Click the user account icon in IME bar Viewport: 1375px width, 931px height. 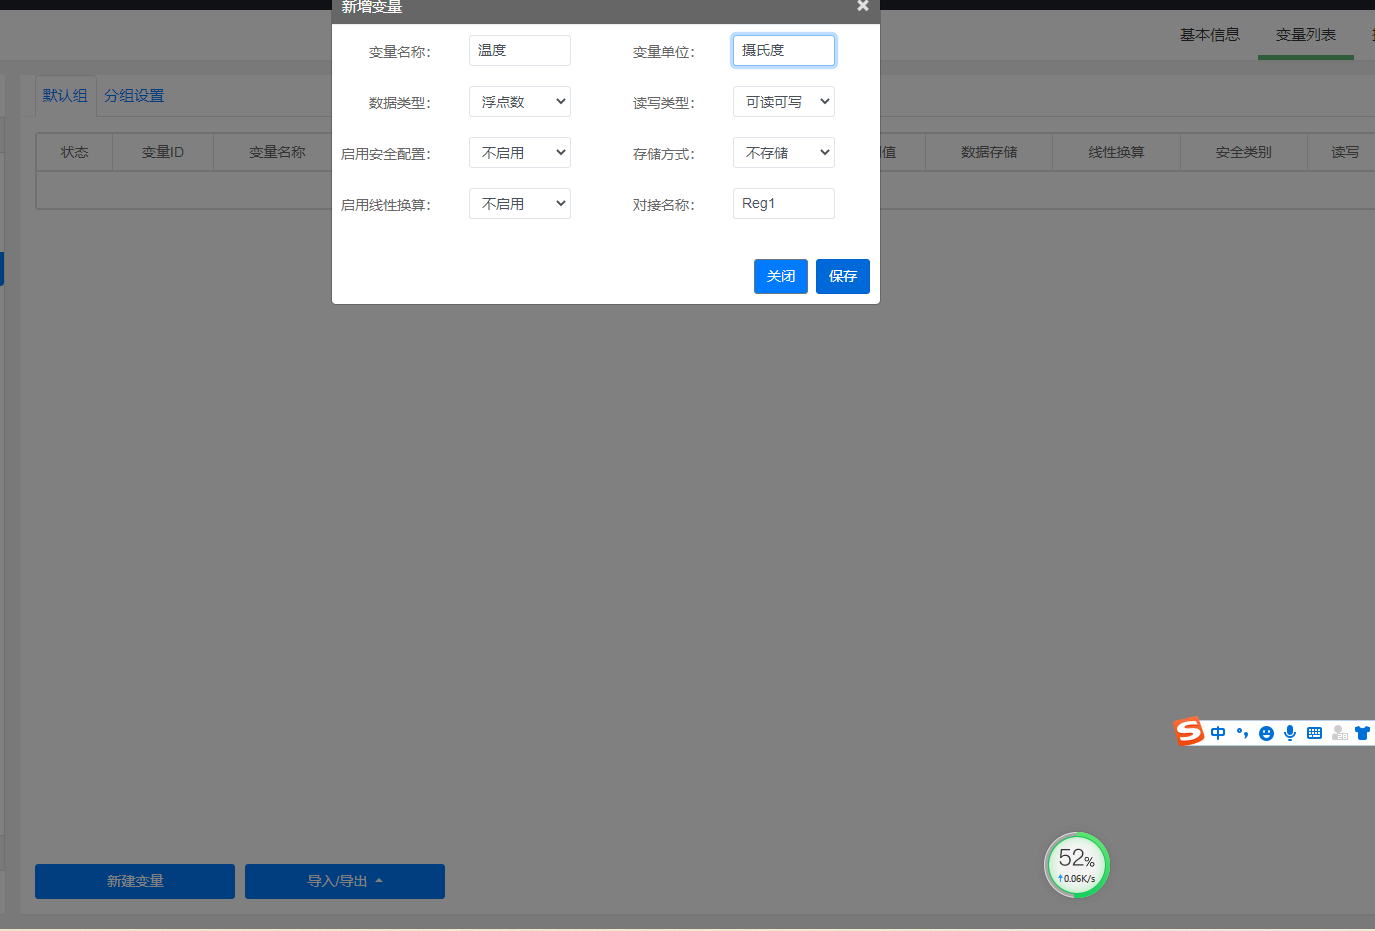1339,733
